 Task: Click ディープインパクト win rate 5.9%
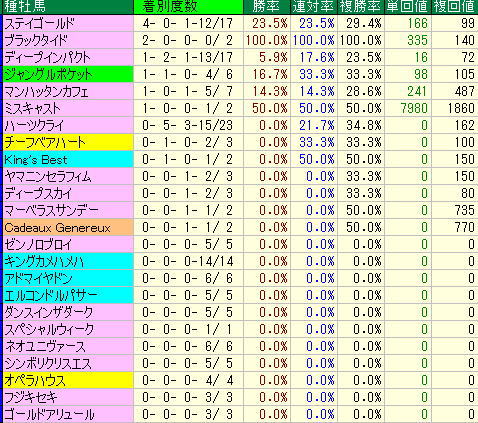point(273,58)
